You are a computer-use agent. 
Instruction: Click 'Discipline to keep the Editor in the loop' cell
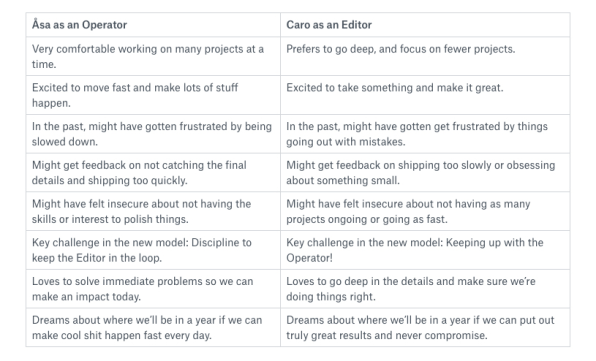click(x=153, y=250)
